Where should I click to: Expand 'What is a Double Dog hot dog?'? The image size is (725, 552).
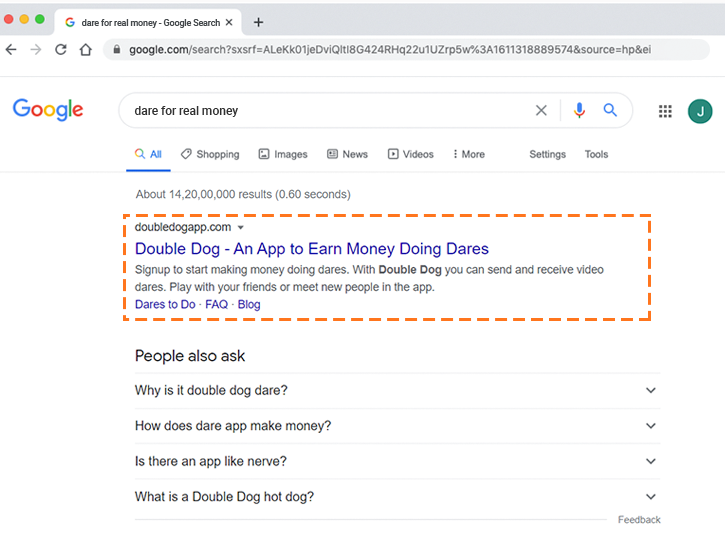coord(398,497)
